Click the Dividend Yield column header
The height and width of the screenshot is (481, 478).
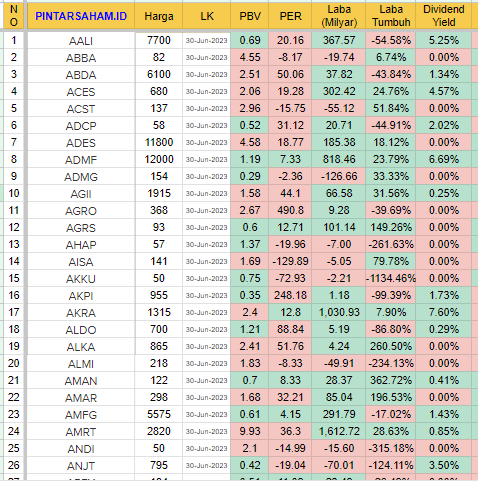pos(444,16)
